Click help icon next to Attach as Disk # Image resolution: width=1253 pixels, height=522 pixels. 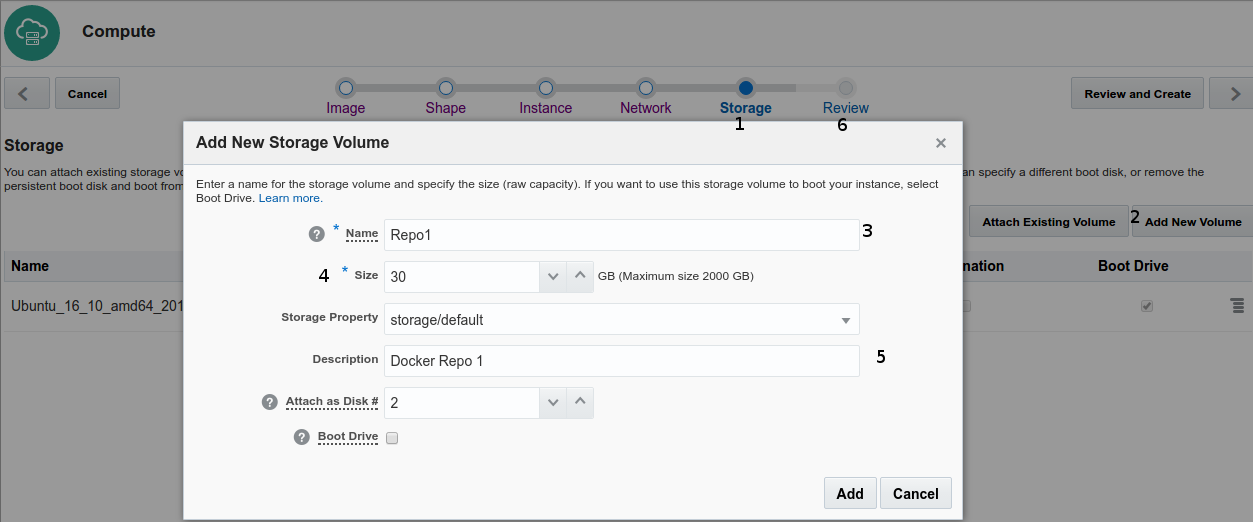point(269,402)
